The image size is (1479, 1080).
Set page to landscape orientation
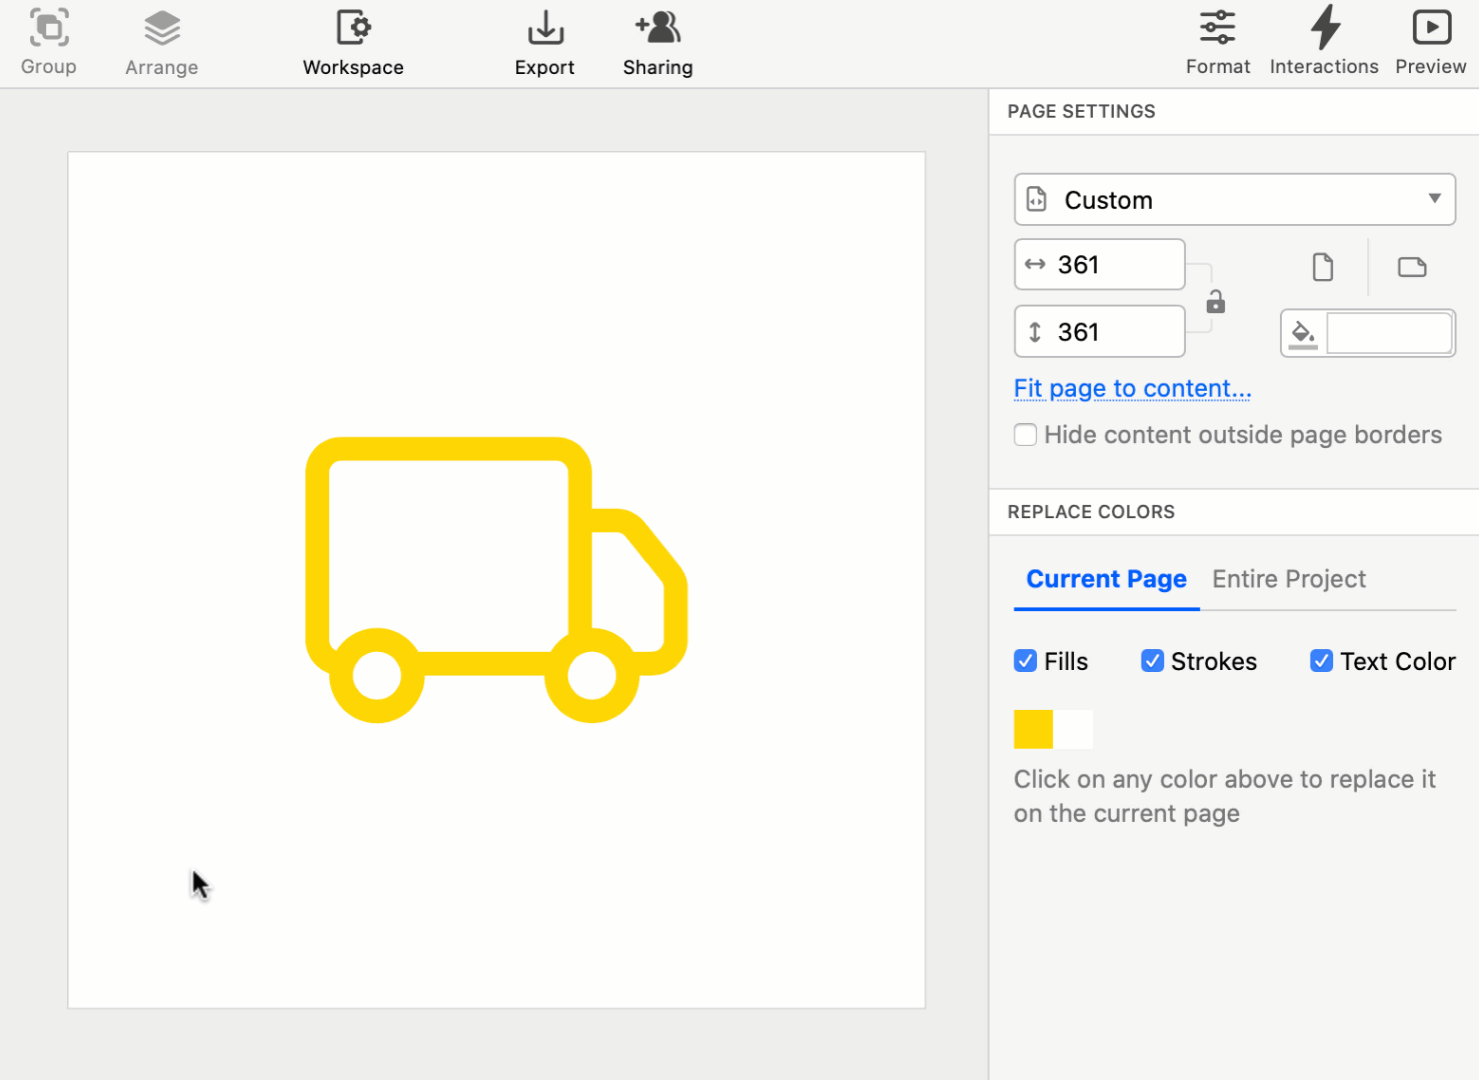(1411, 267)
